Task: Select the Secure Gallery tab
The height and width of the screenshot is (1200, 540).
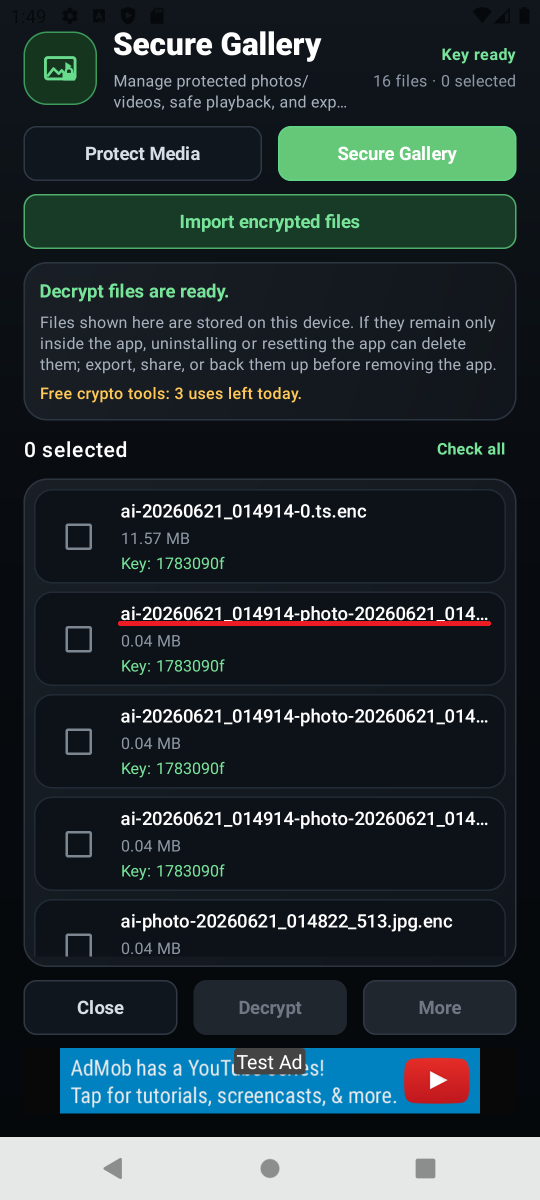Action: tap(397, 154)
